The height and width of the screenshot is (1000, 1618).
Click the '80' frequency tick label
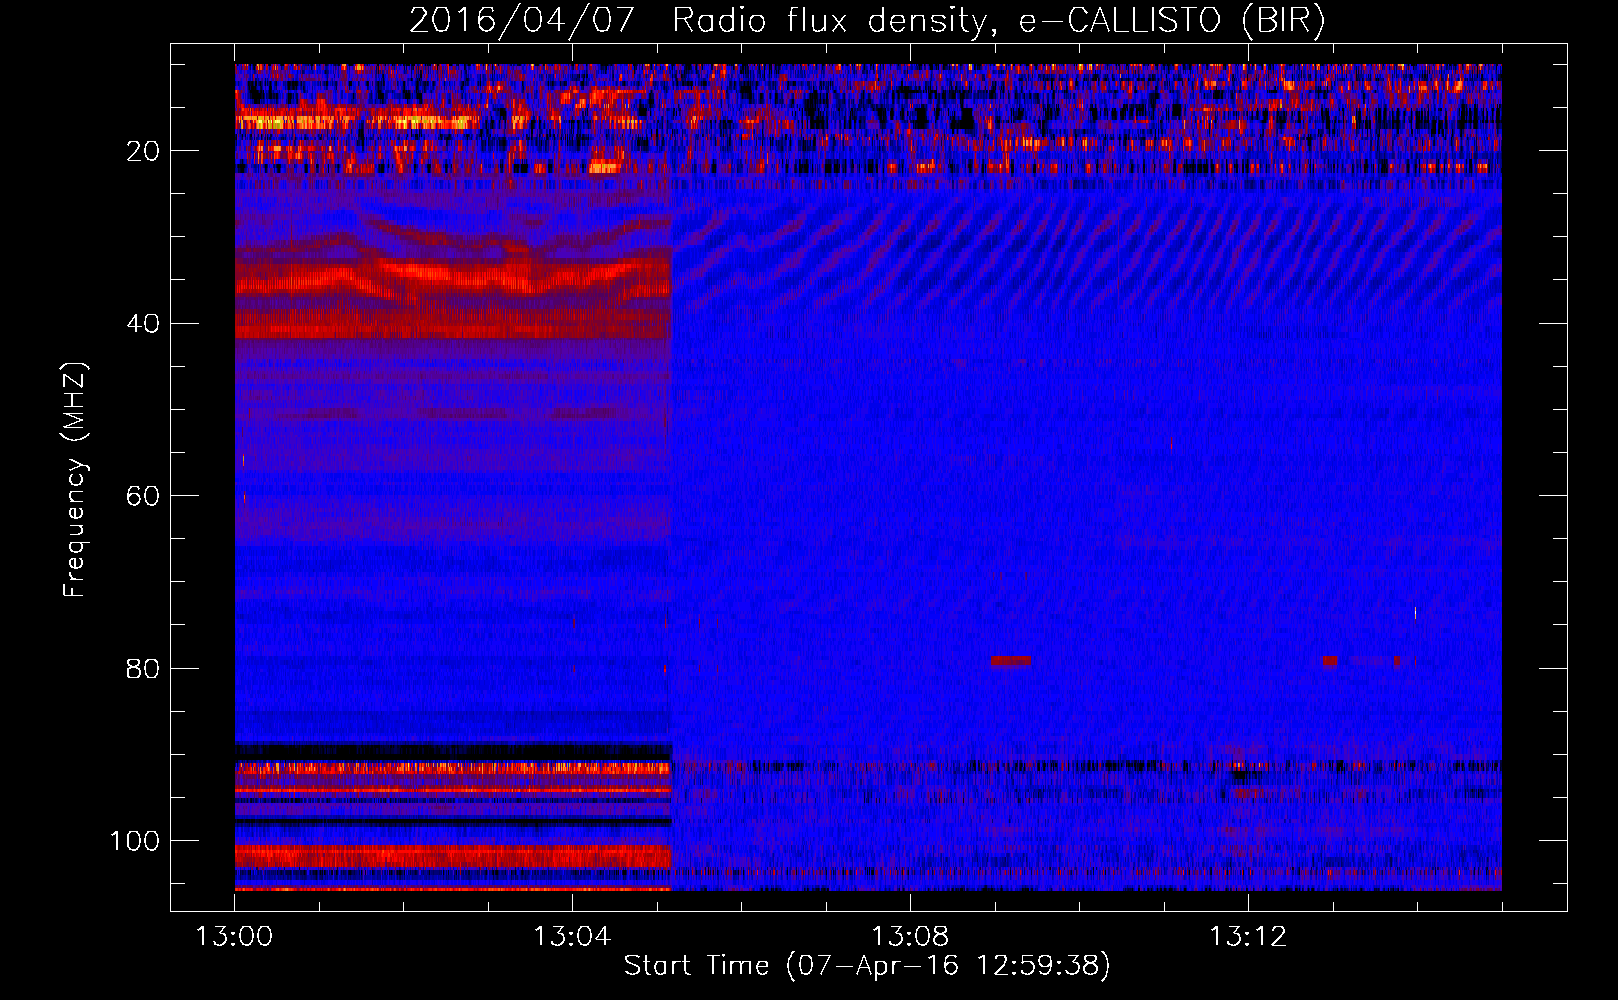click(x=143, y=669)
